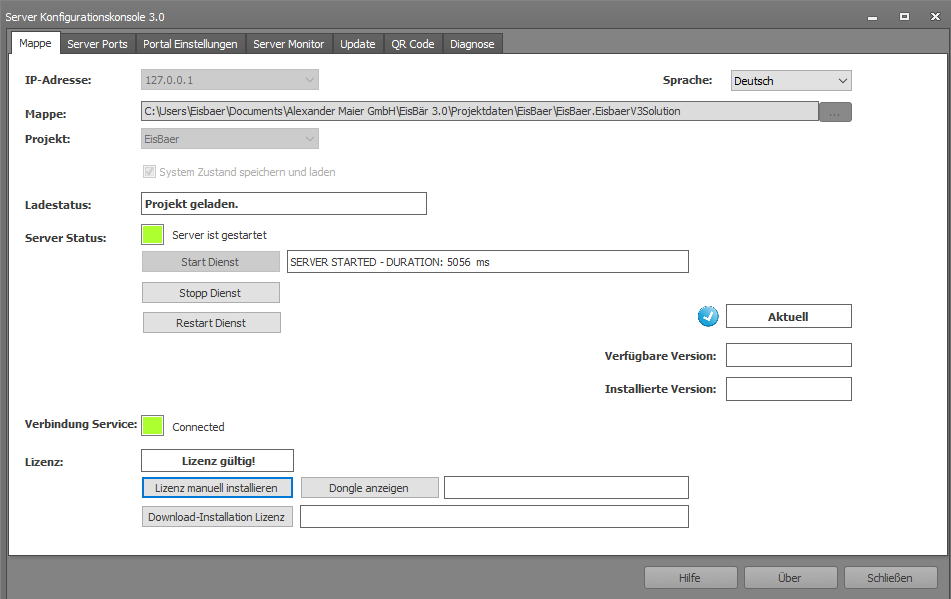Toggle System Zustand speichern und laden checkbox
The image size is (951, 599).
pyautogui.click(x=149, y=172)
